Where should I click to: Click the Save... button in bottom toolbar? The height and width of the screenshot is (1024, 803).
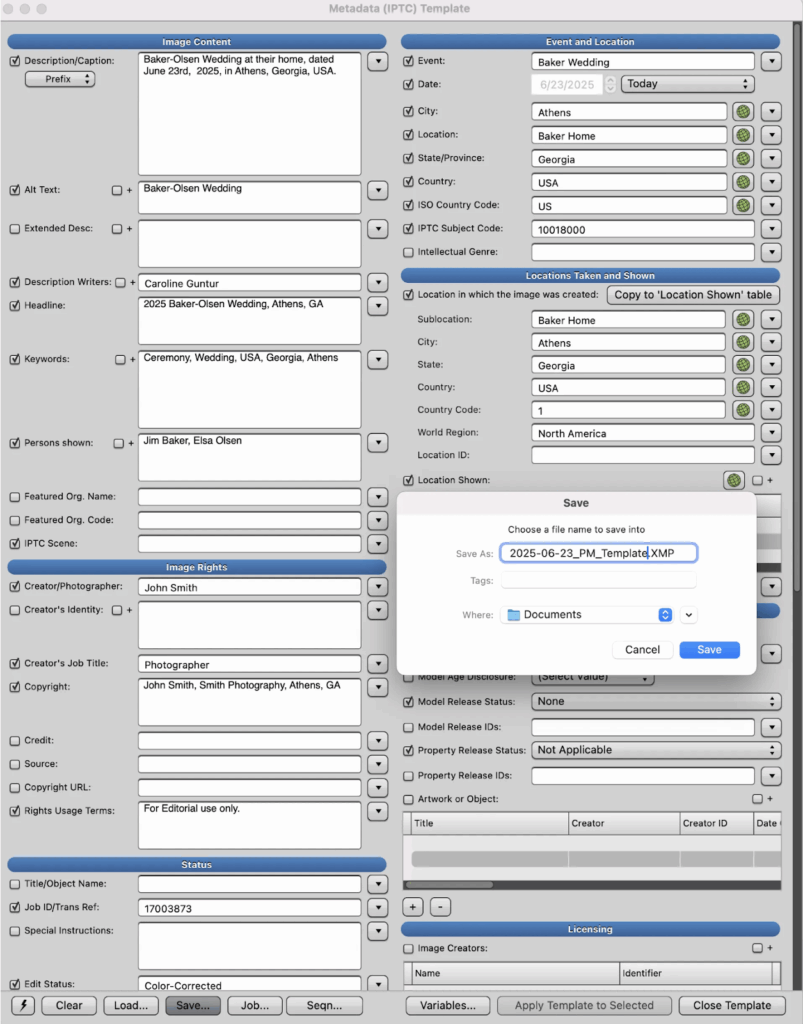(x=193, y=1005)
